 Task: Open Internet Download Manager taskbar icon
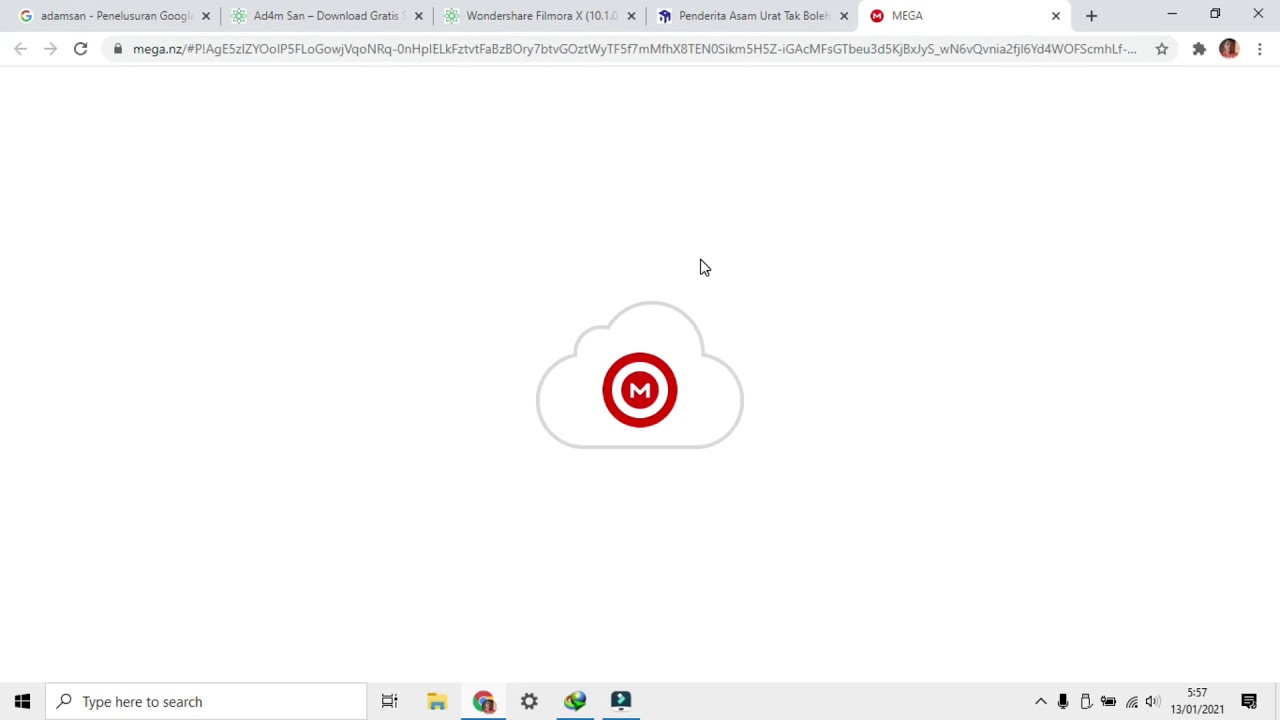575,701
